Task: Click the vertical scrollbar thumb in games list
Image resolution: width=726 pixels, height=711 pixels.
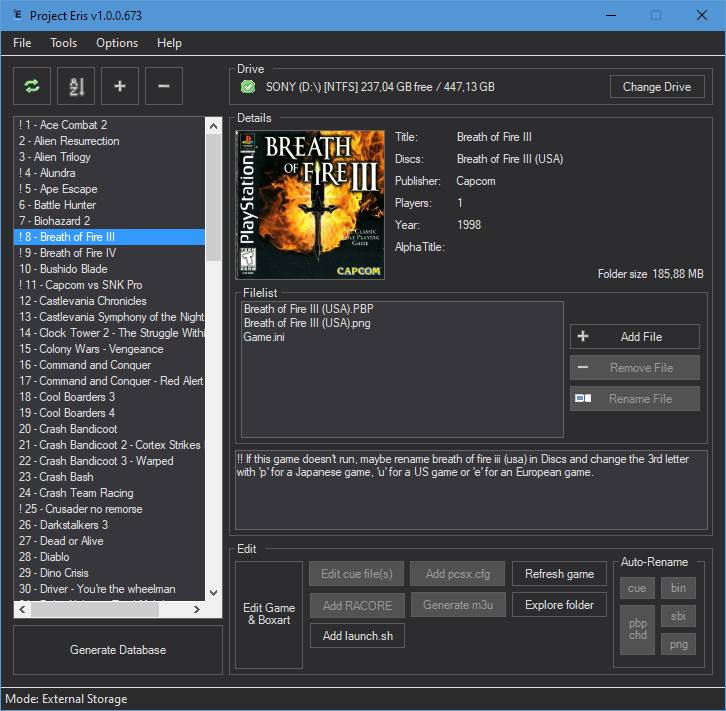Action: coord(213,198)
